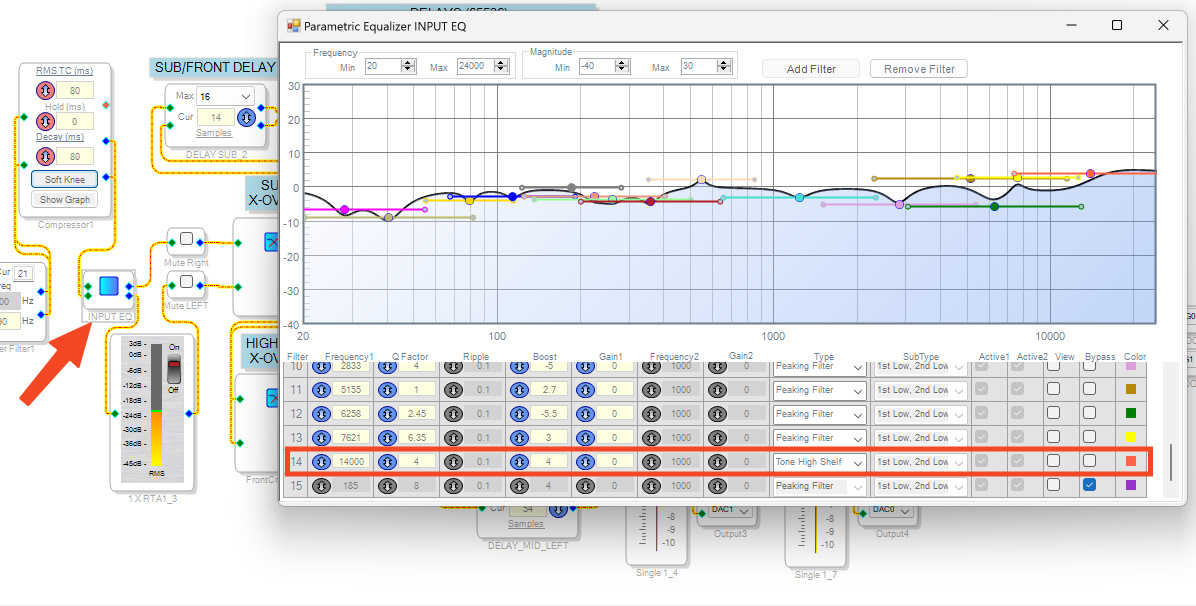Click DELAY SUB_2 Cur samples spinner knob
The image size is (1196, 606).
point(246,118)
